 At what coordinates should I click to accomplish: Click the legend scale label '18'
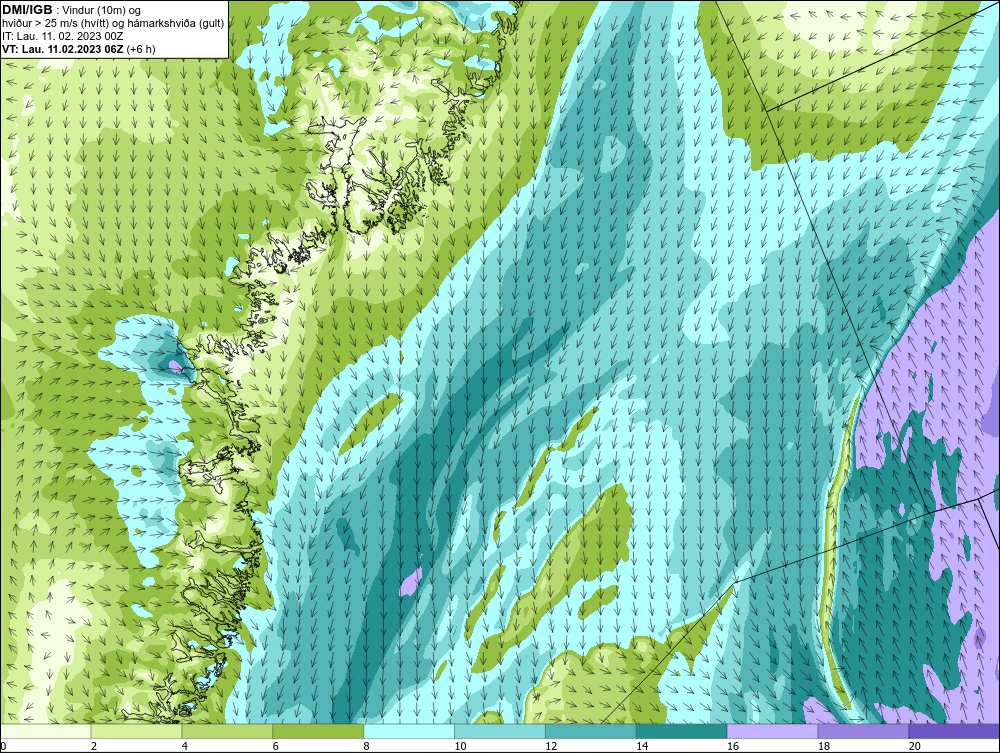click(x=823, y=746)
